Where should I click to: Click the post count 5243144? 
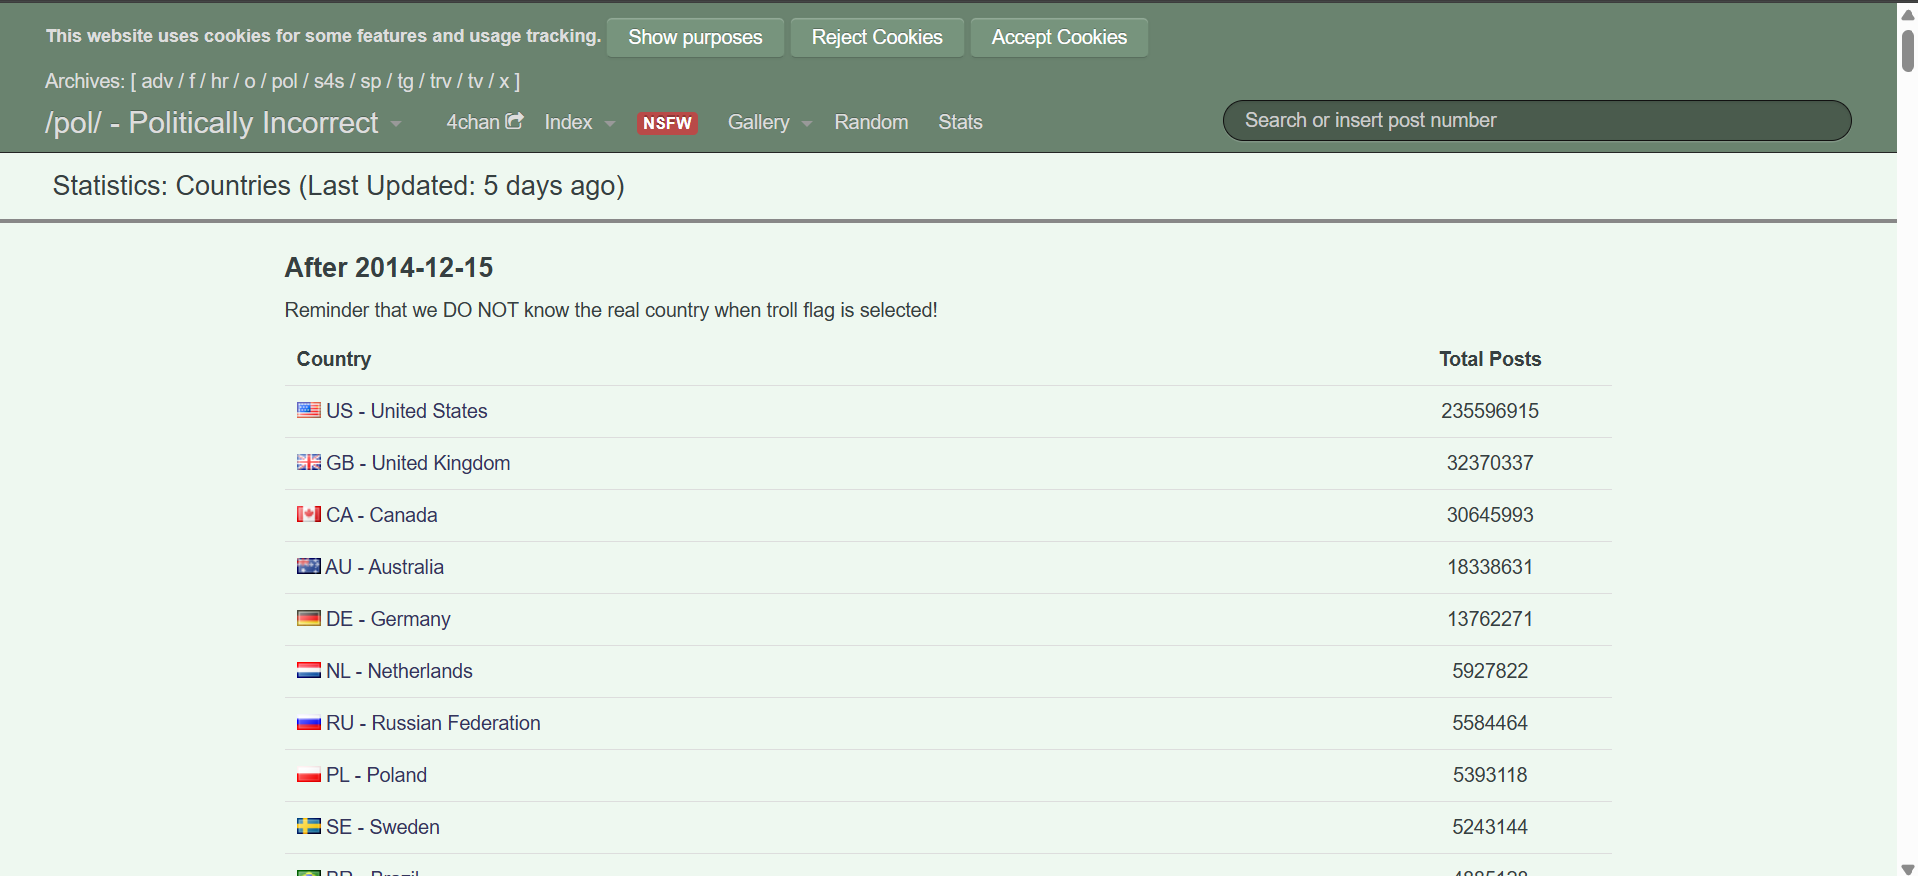pos(1490,827)
